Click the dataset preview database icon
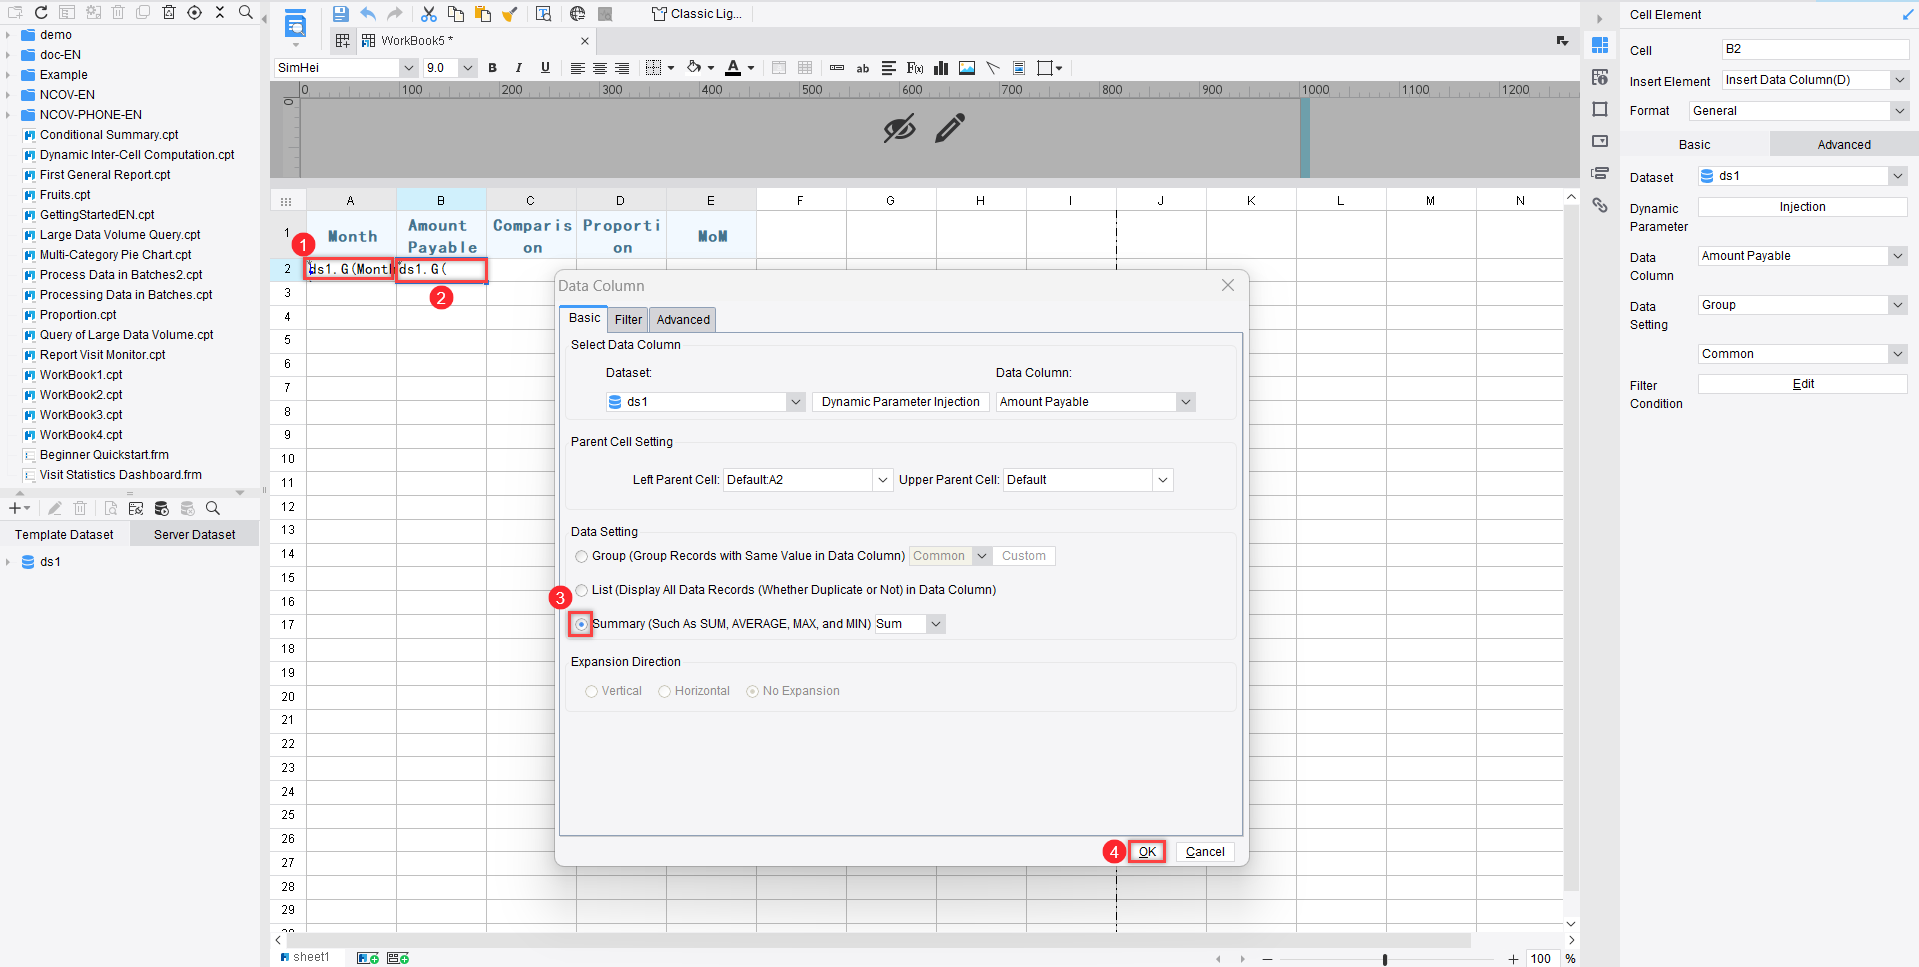 (x=162, y=508)
